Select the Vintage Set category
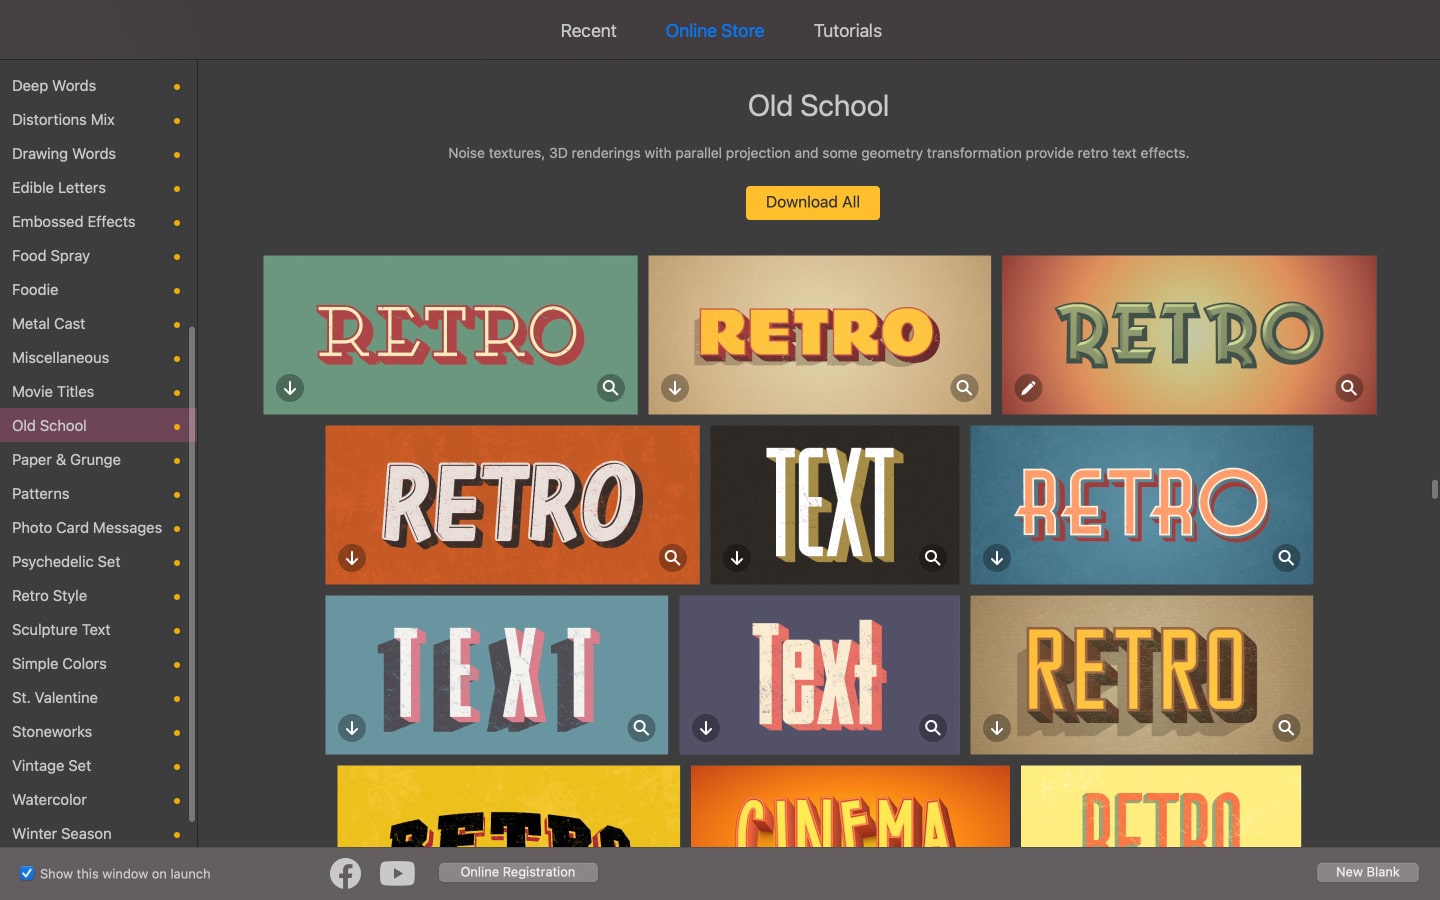Screen dimensions: 1440x900 51,765
